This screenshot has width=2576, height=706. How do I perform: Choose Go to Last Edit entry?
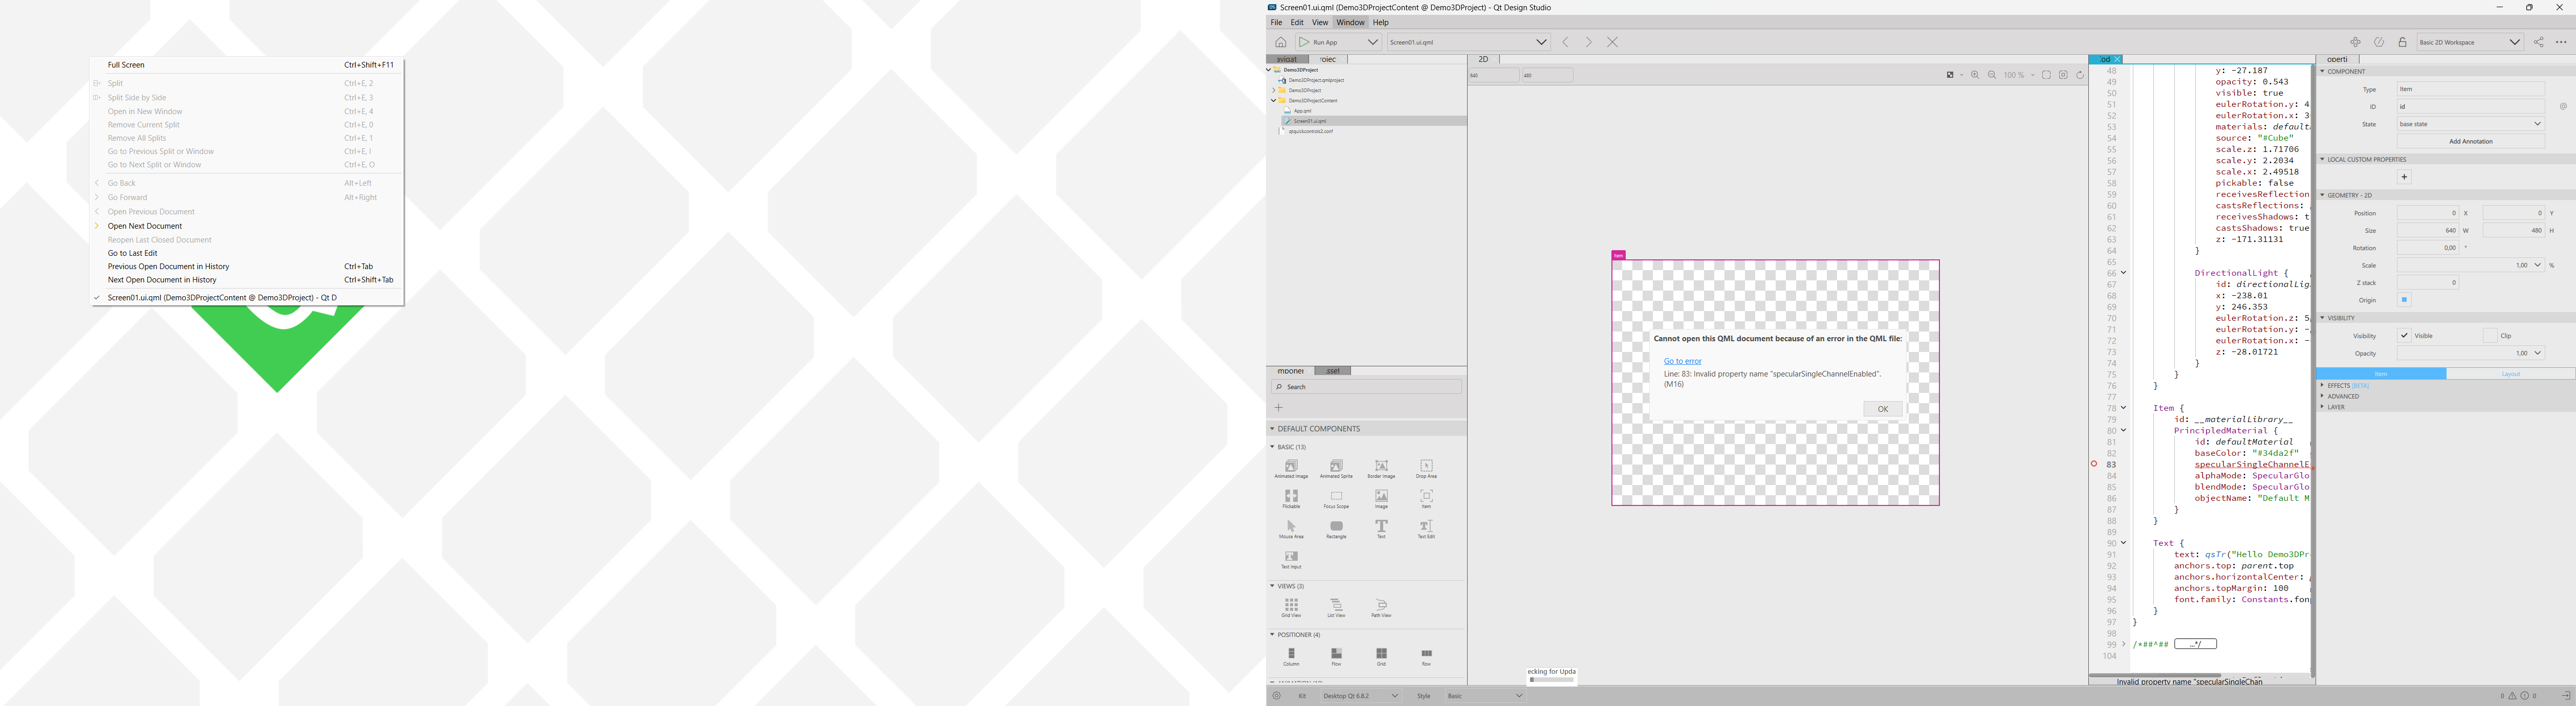click(x=247, y=253)
